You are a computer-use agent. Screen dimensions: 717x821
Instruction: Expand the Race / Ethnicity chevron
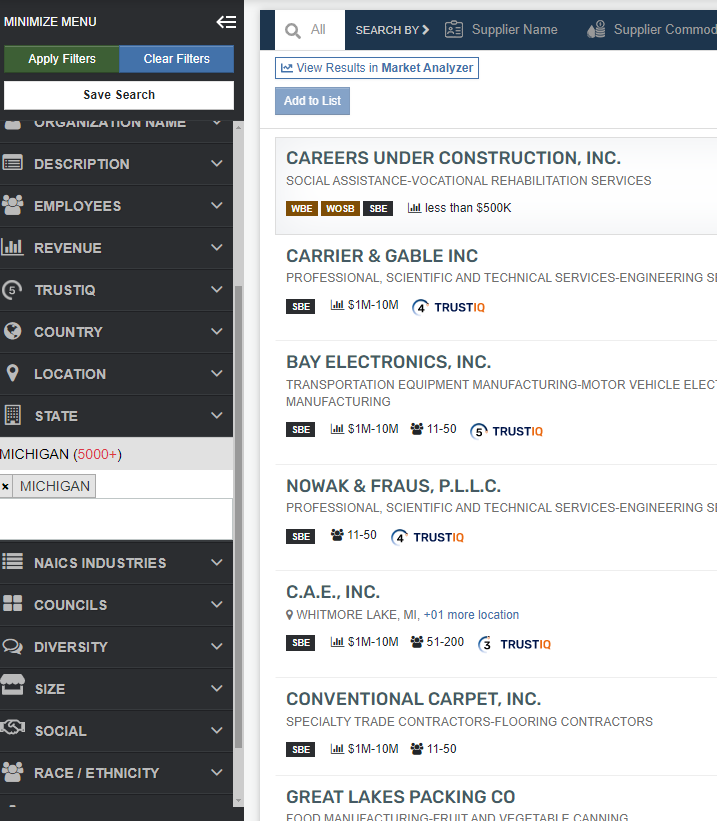pyautogui.click(x=217, y=772)
